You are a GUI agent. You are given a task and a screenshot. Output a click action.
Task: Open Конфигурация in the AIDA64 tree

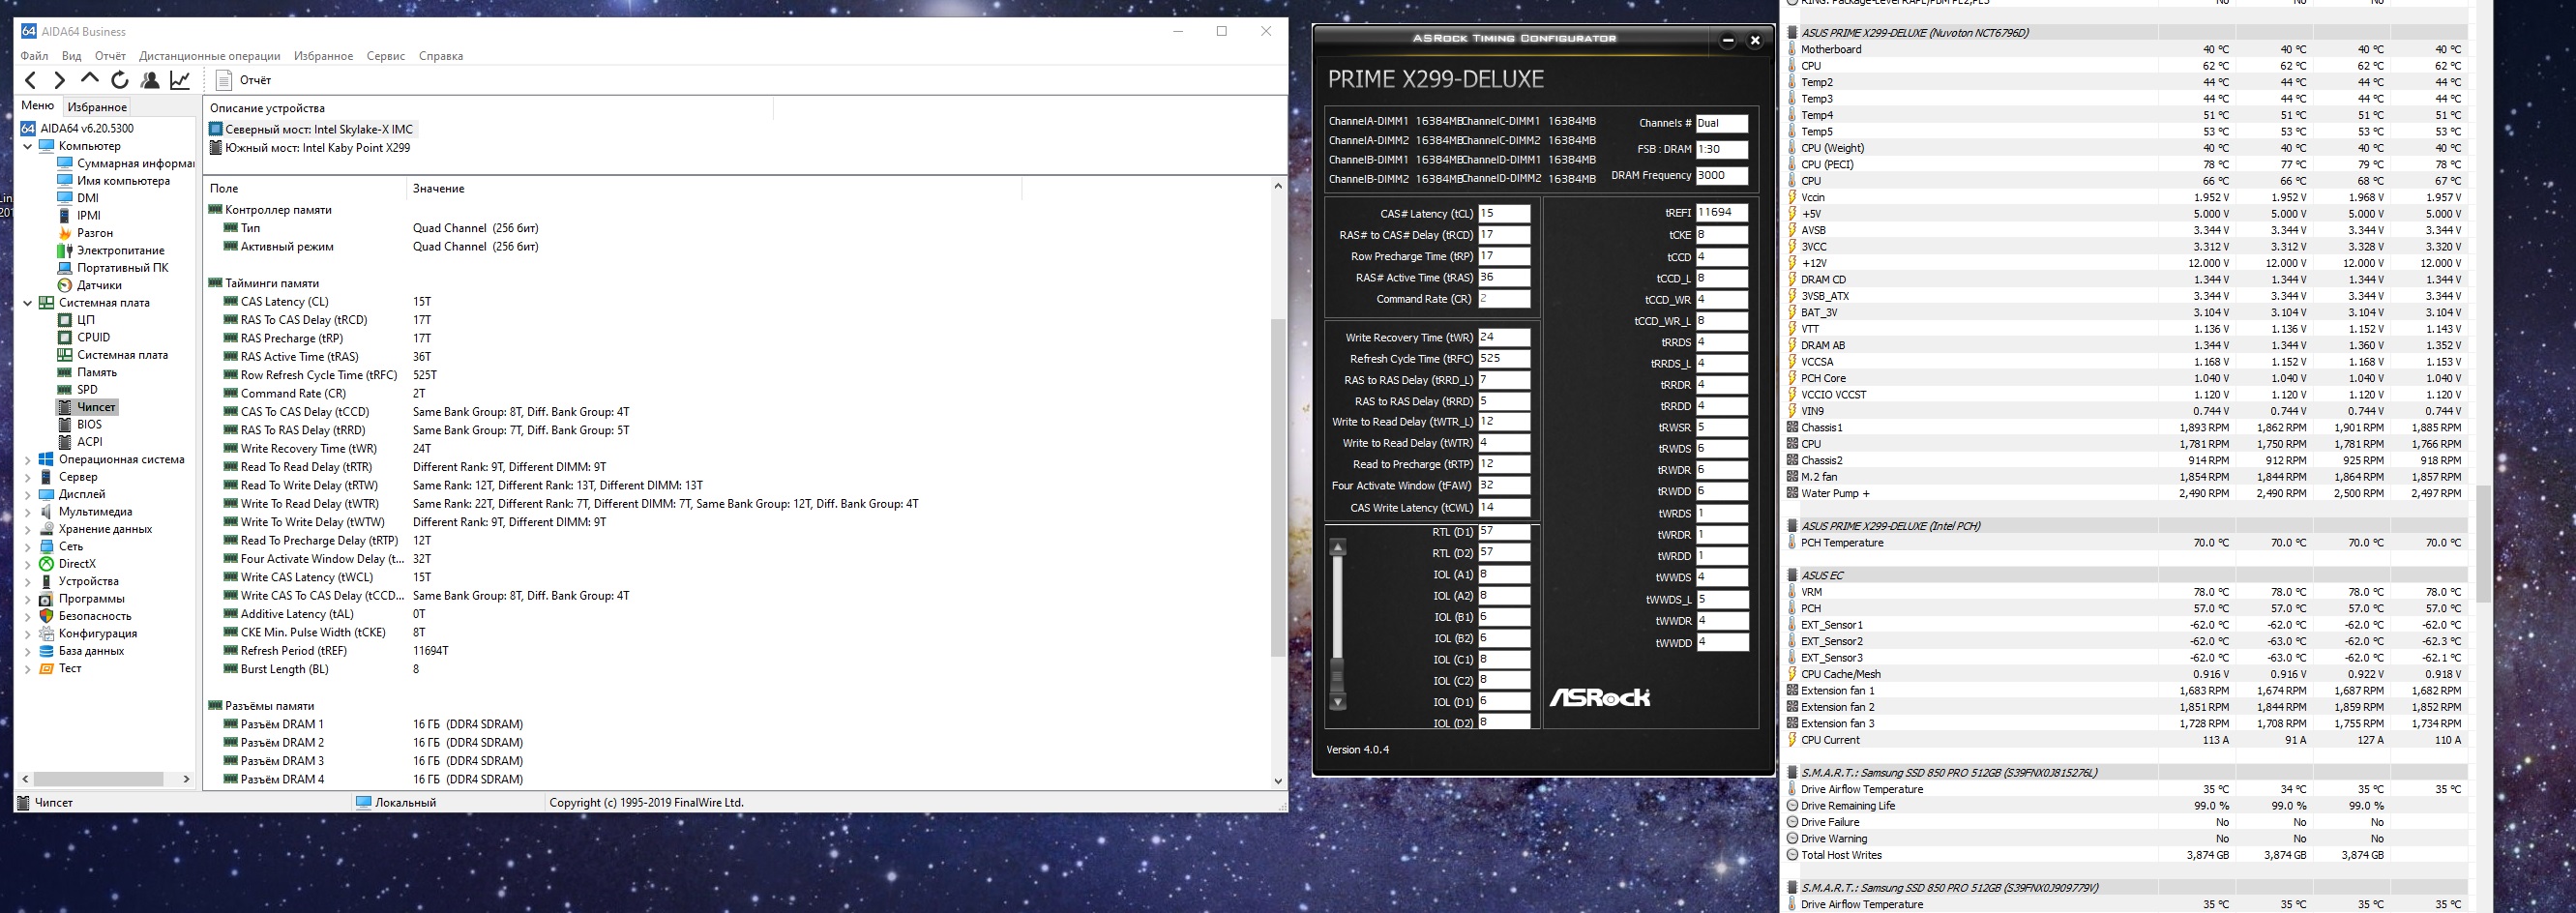coord(98,633)
